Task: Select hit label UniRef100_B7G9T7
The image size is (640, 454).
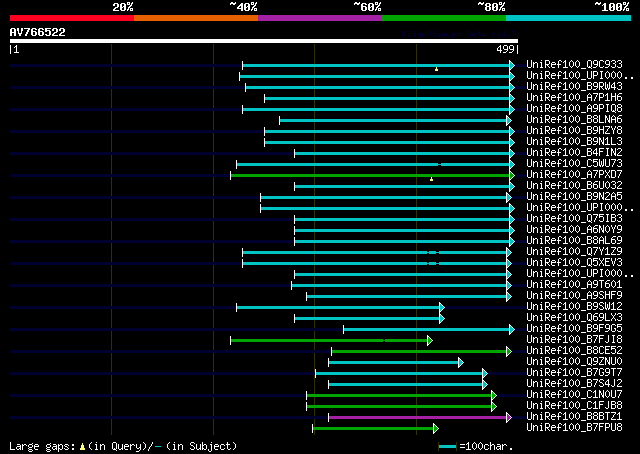Action: pyautogui.click(x=574, y=373)
